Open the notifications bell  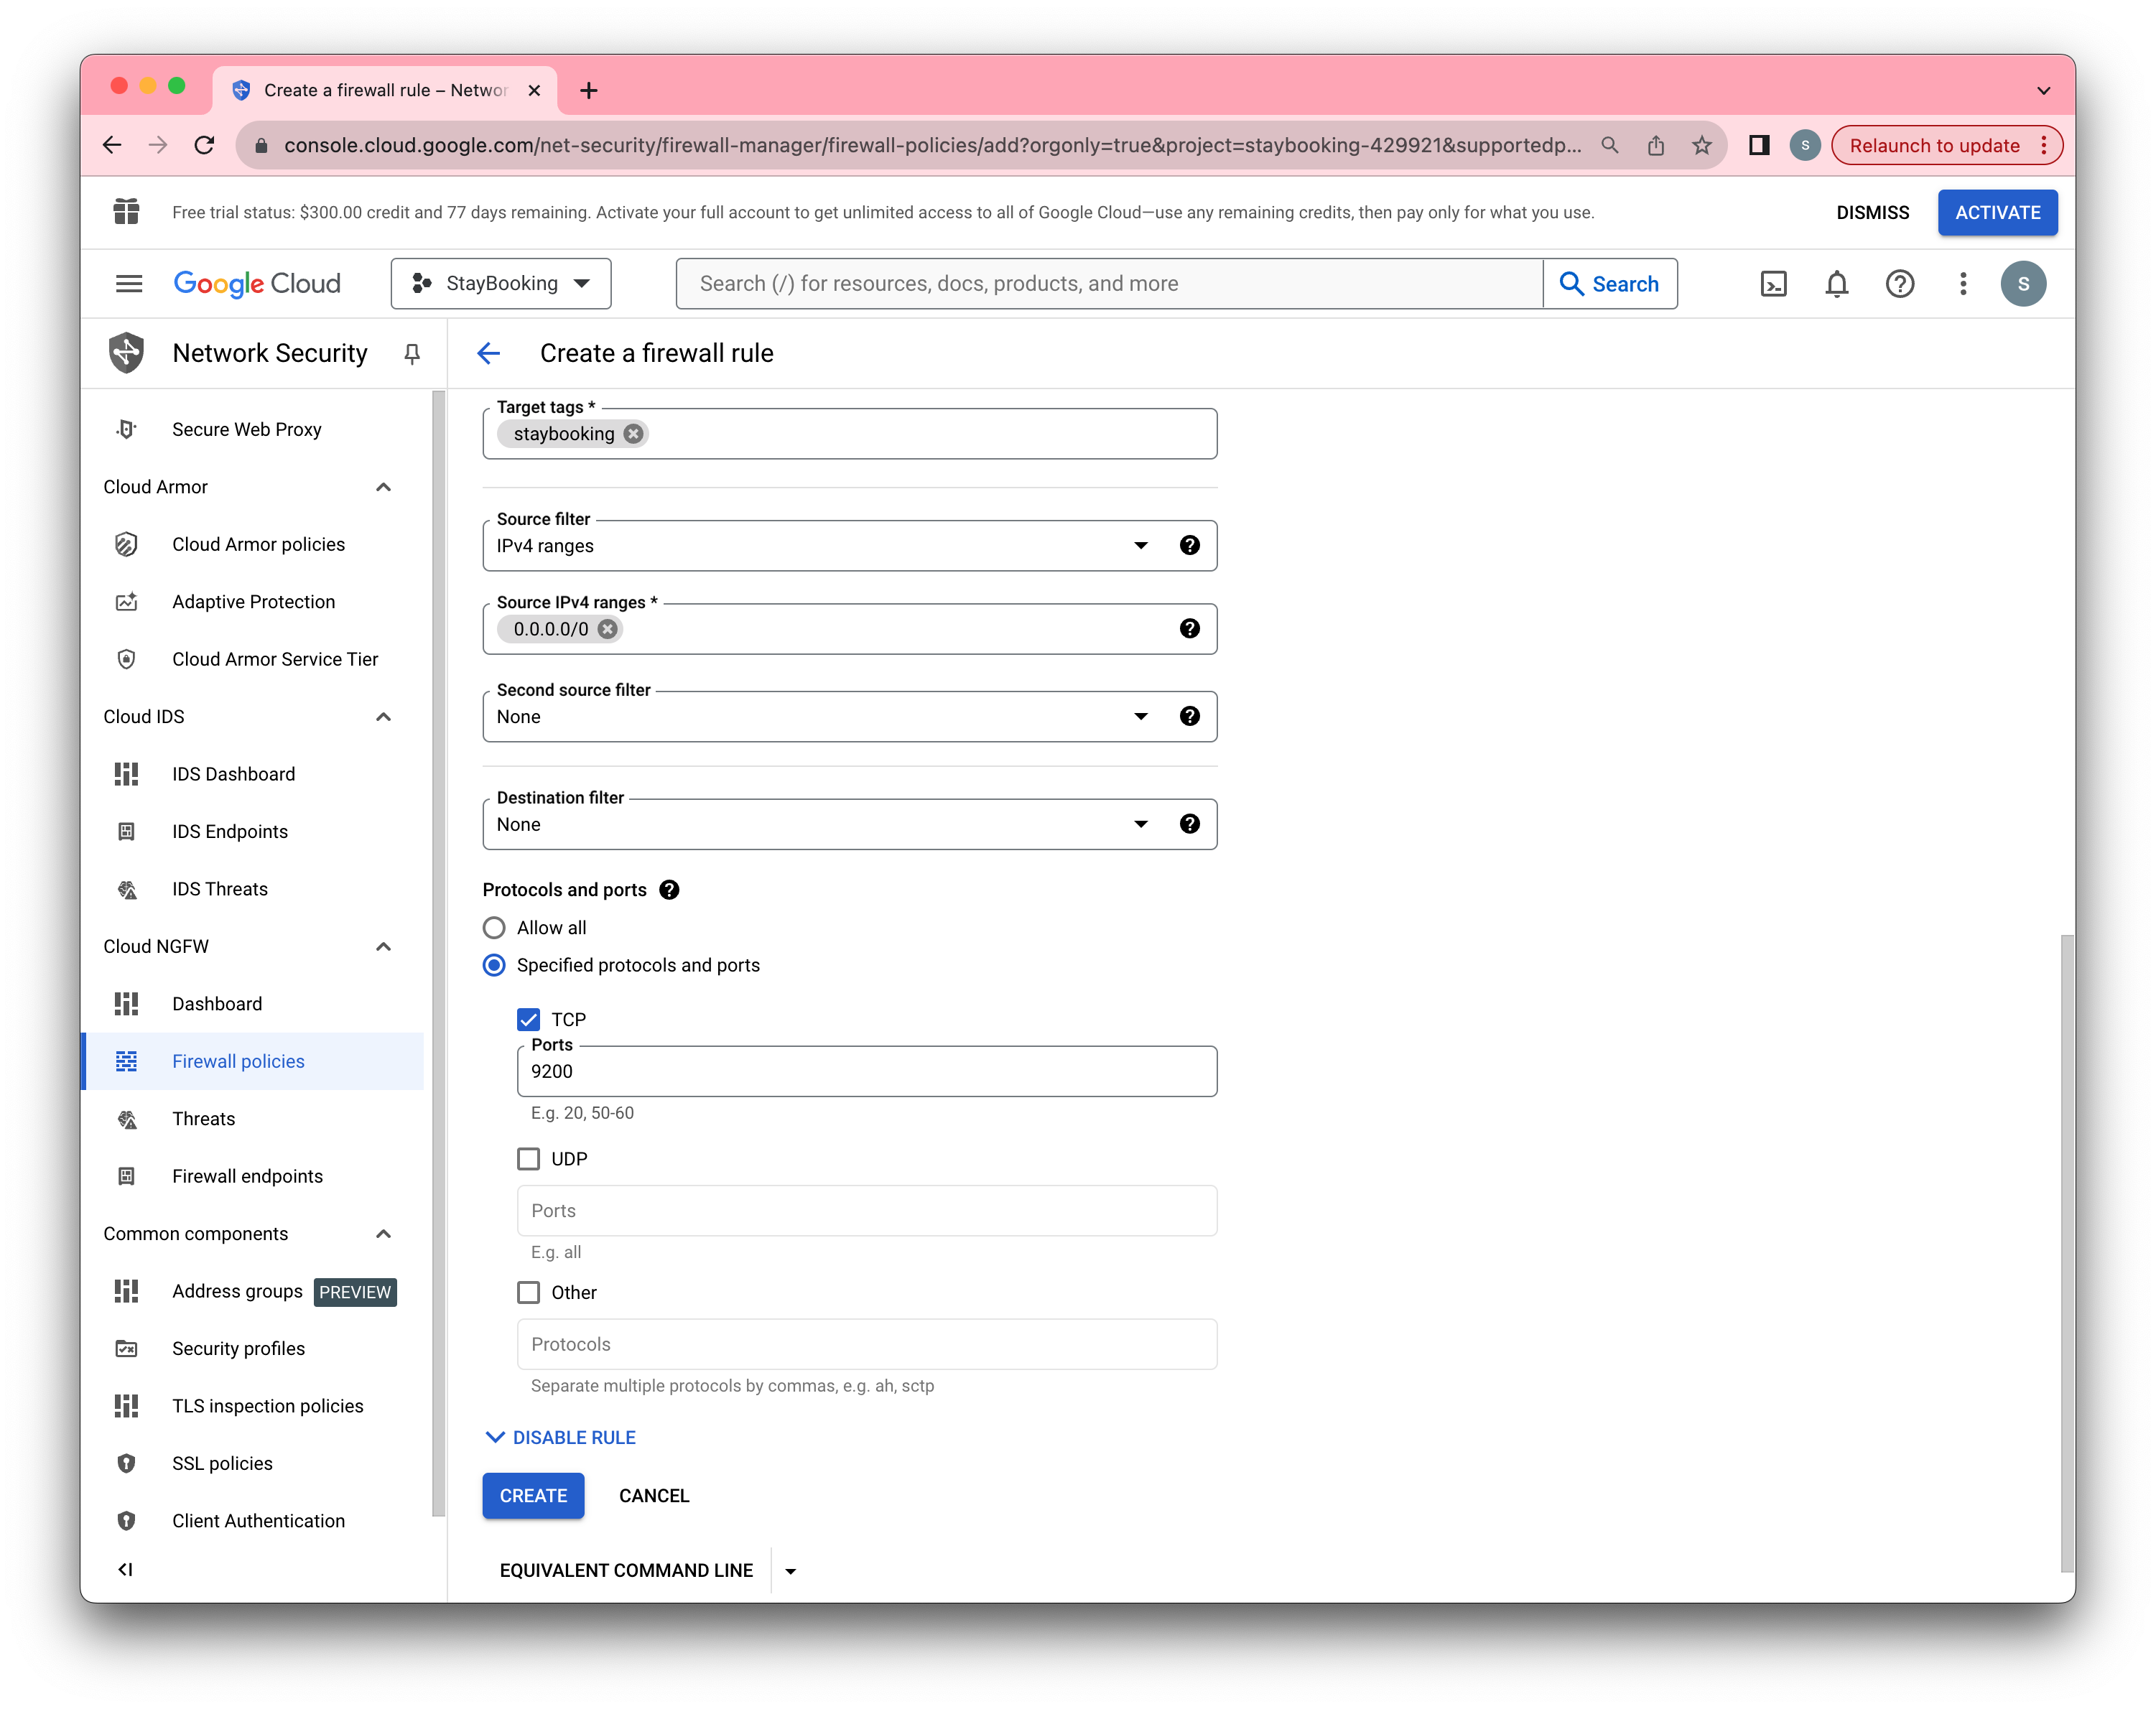(x=1836, y=284)
